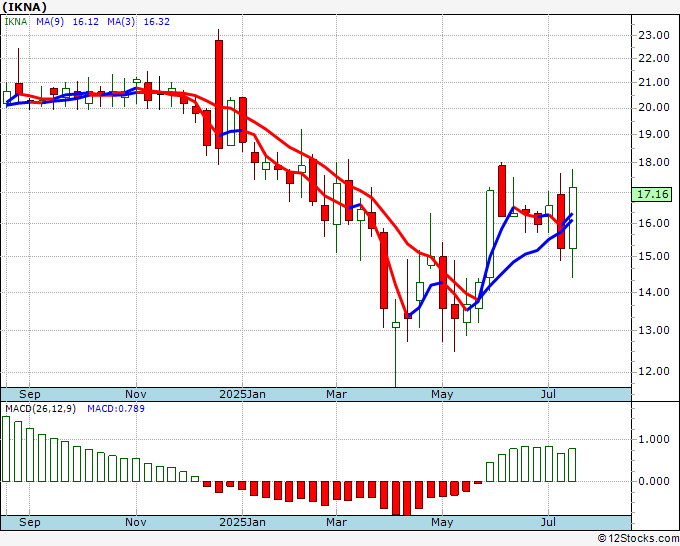The image size is (680, 546).
Task: Click Sep on the MACD time axis
Action: click(x=29, y=522)
